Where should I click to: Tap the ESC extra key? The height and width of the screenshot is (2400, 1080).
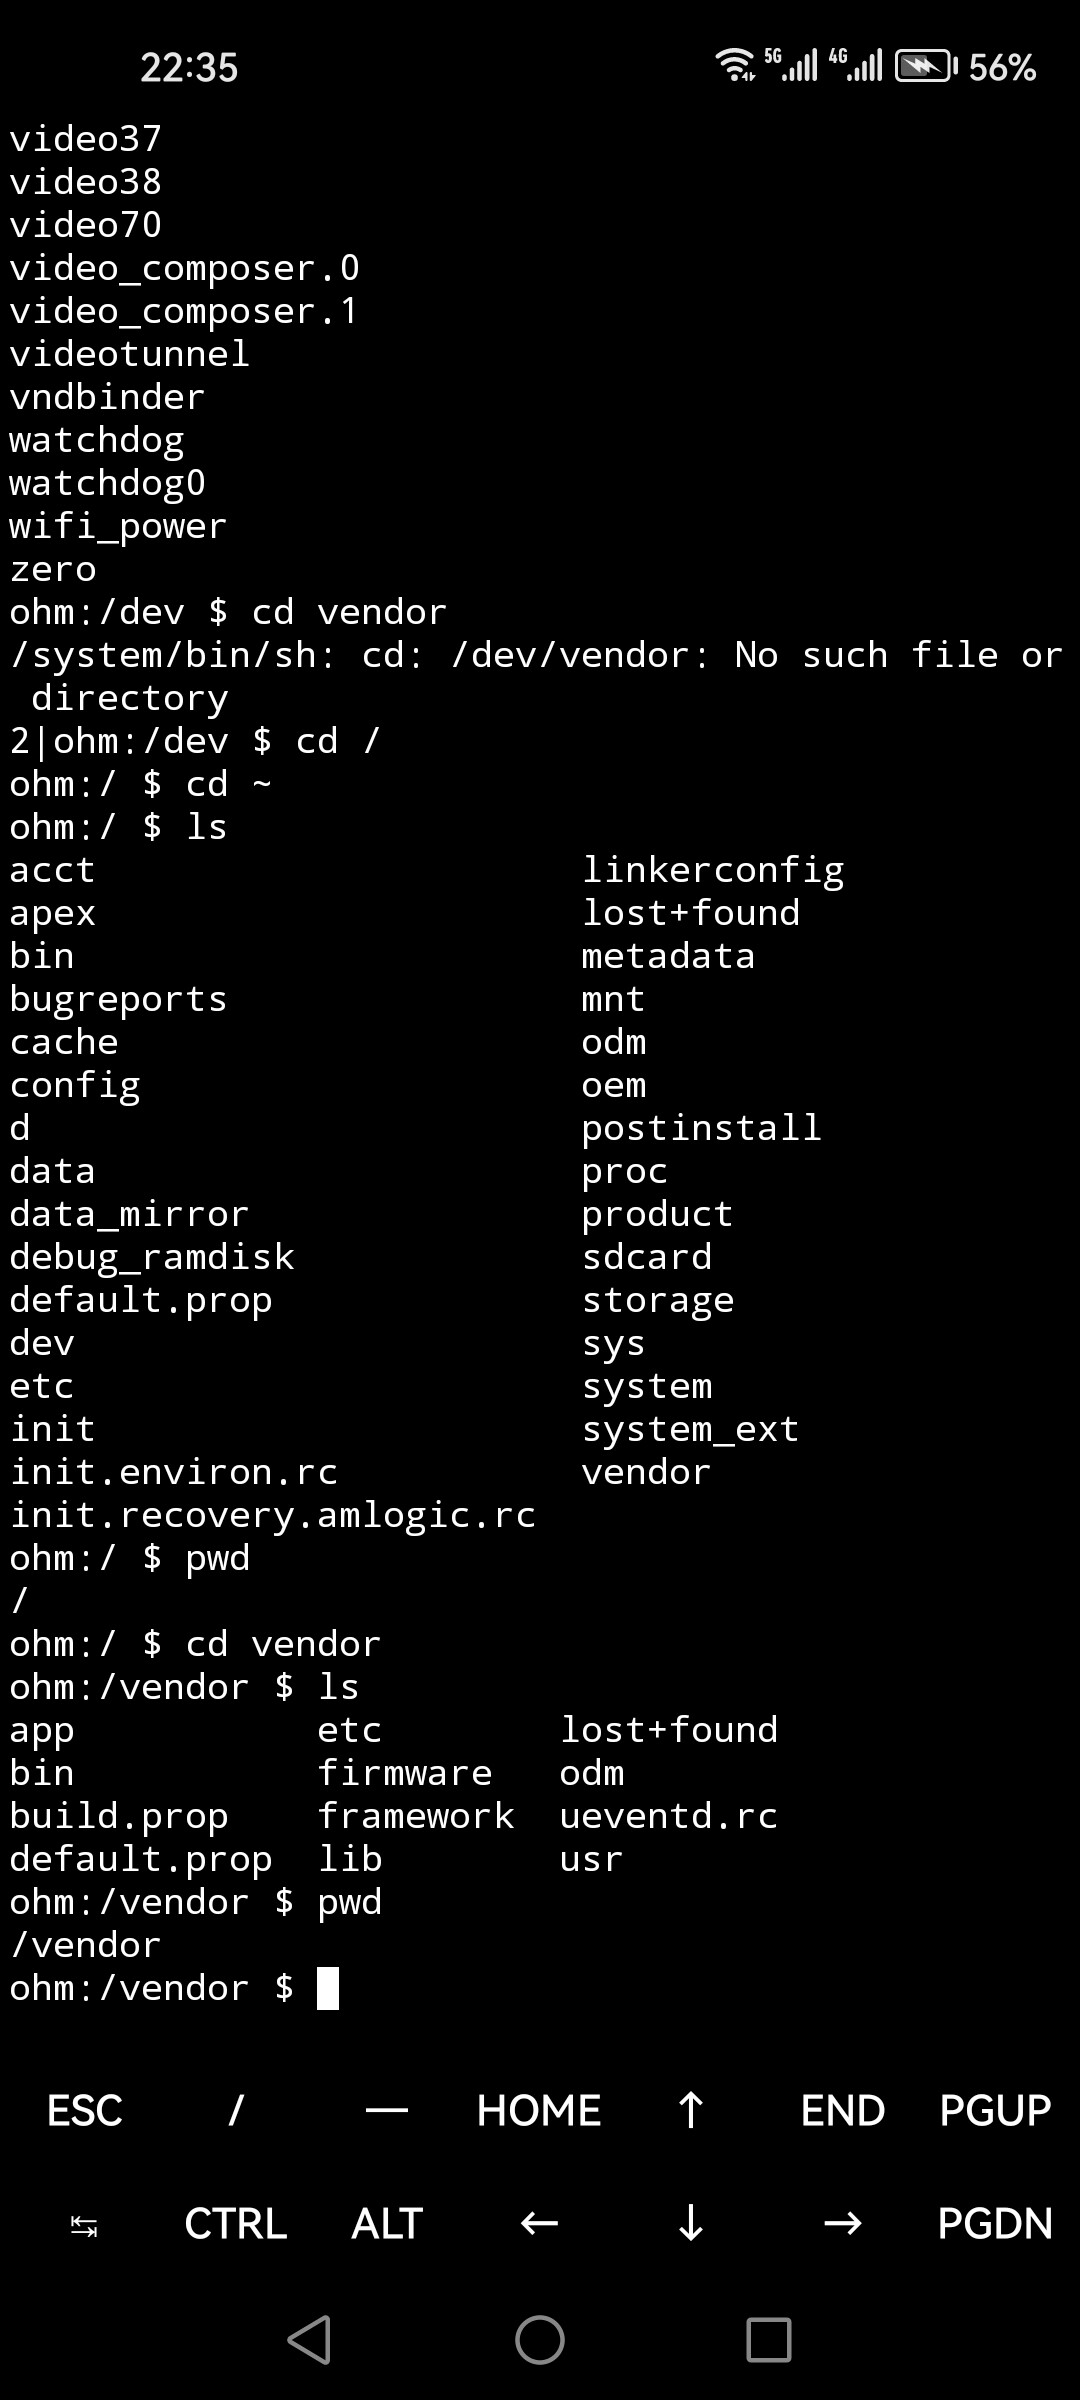[85, 2111]
